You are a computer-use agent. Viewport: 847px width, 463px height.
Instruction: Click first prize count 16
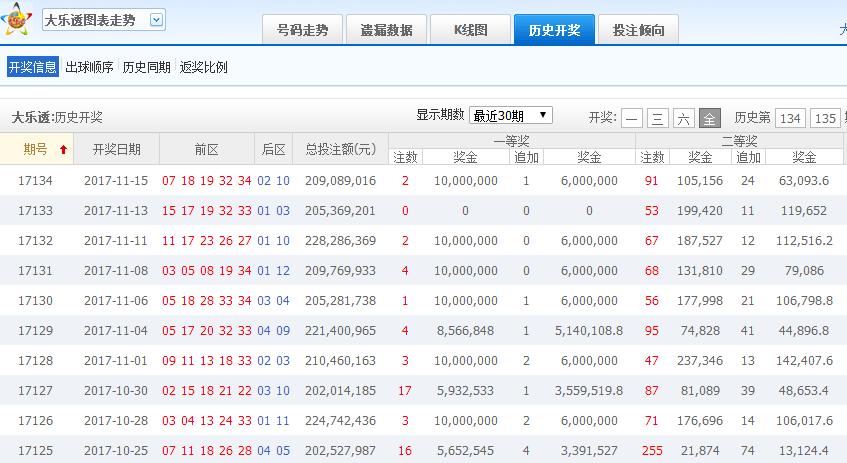[x=405, y=451]
